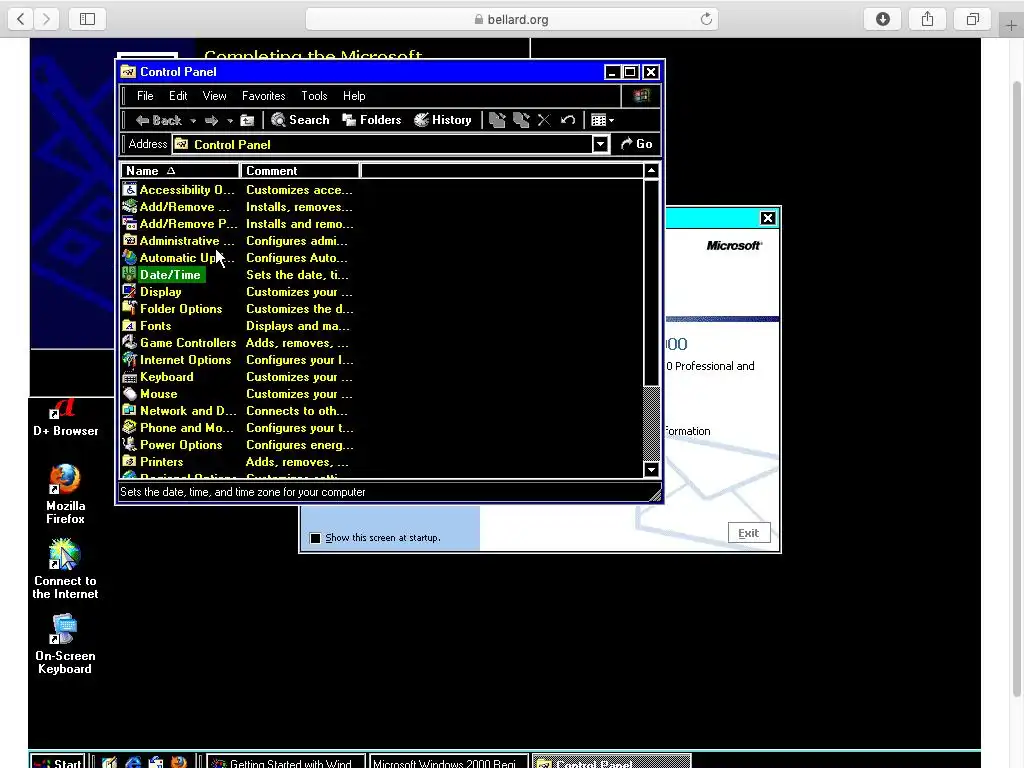Open the Windows Start button

(x=57, y=762)
